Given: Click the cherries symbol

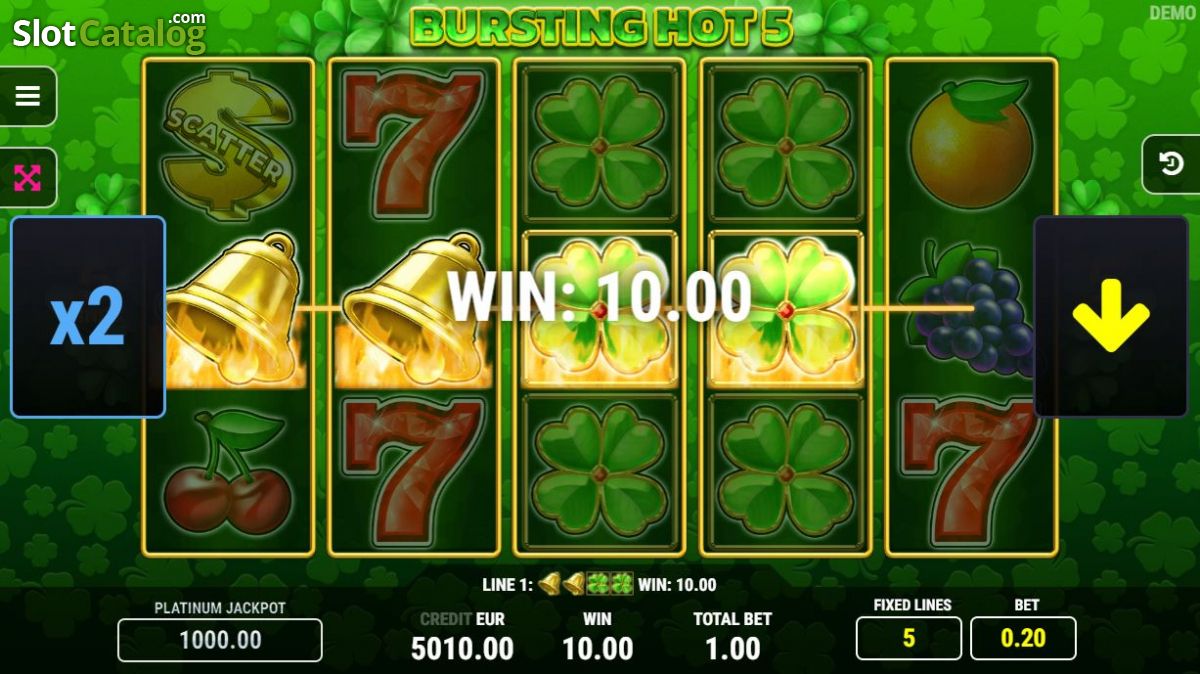Looking at the screenshot, I should point(228,473).
